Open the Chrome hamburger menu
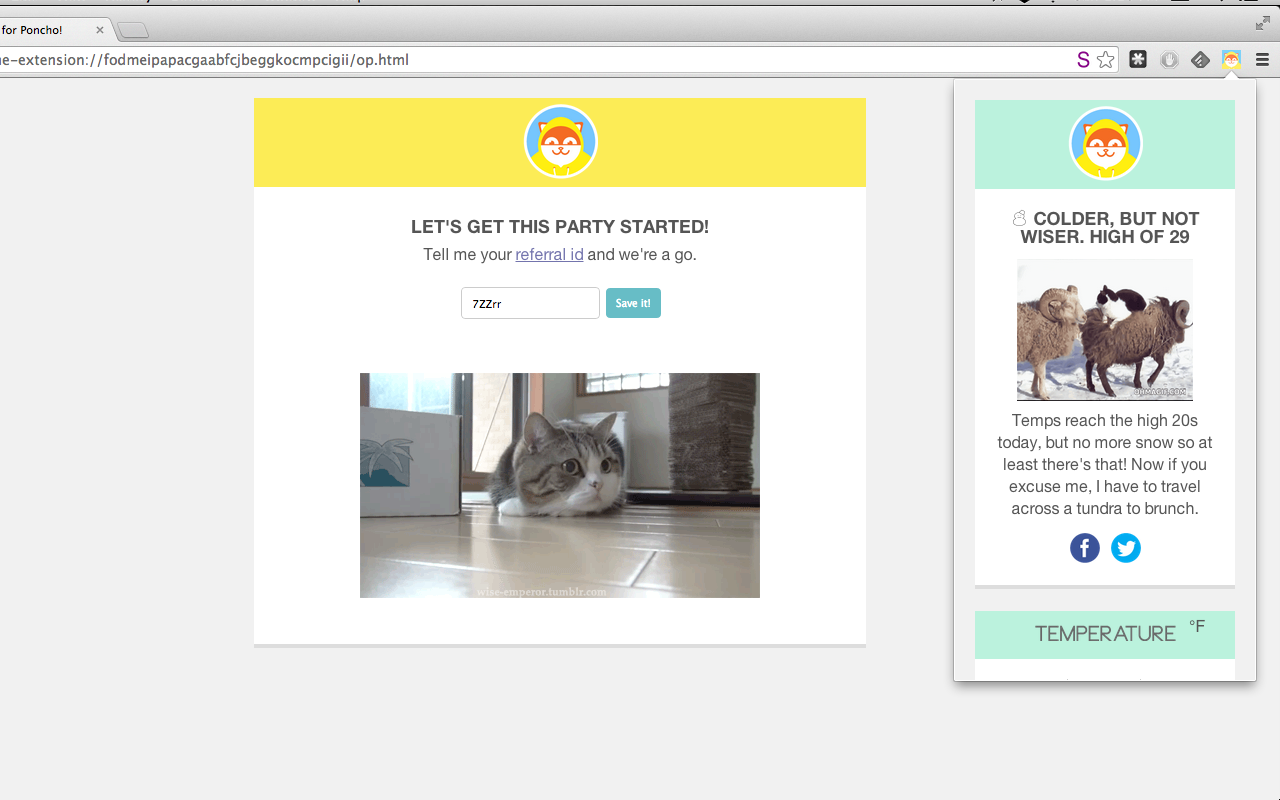1280x800 pixels. (1262, 60)
